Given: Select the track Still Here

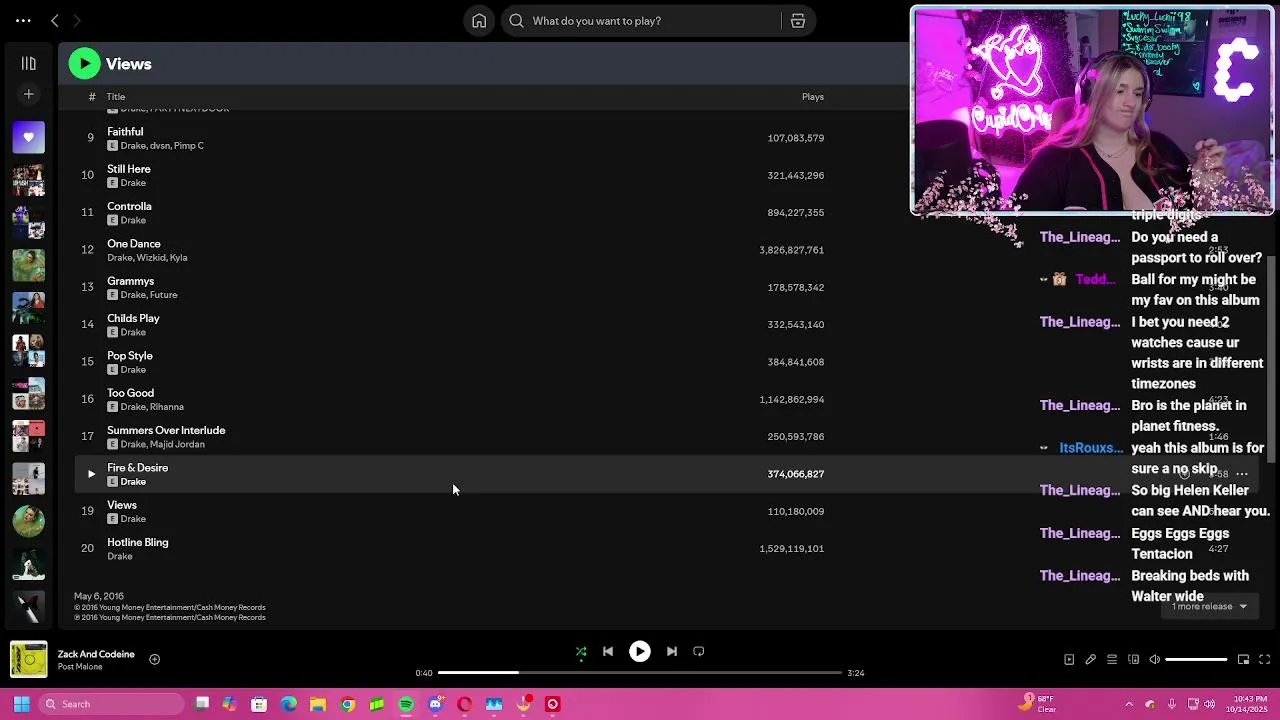Looking at the screenshot, I should tap(129, 169).
